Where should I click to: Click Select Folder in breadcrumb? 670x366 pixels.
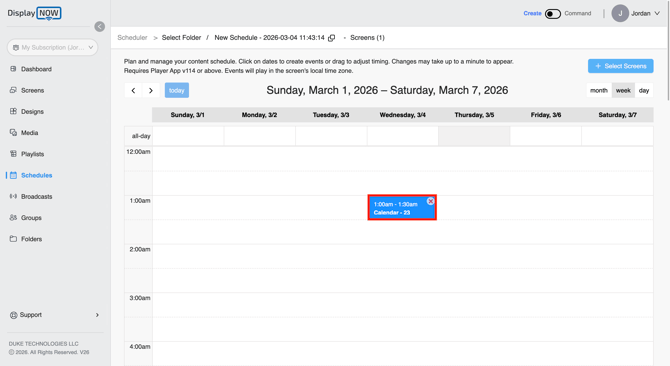tap(181, 38)
